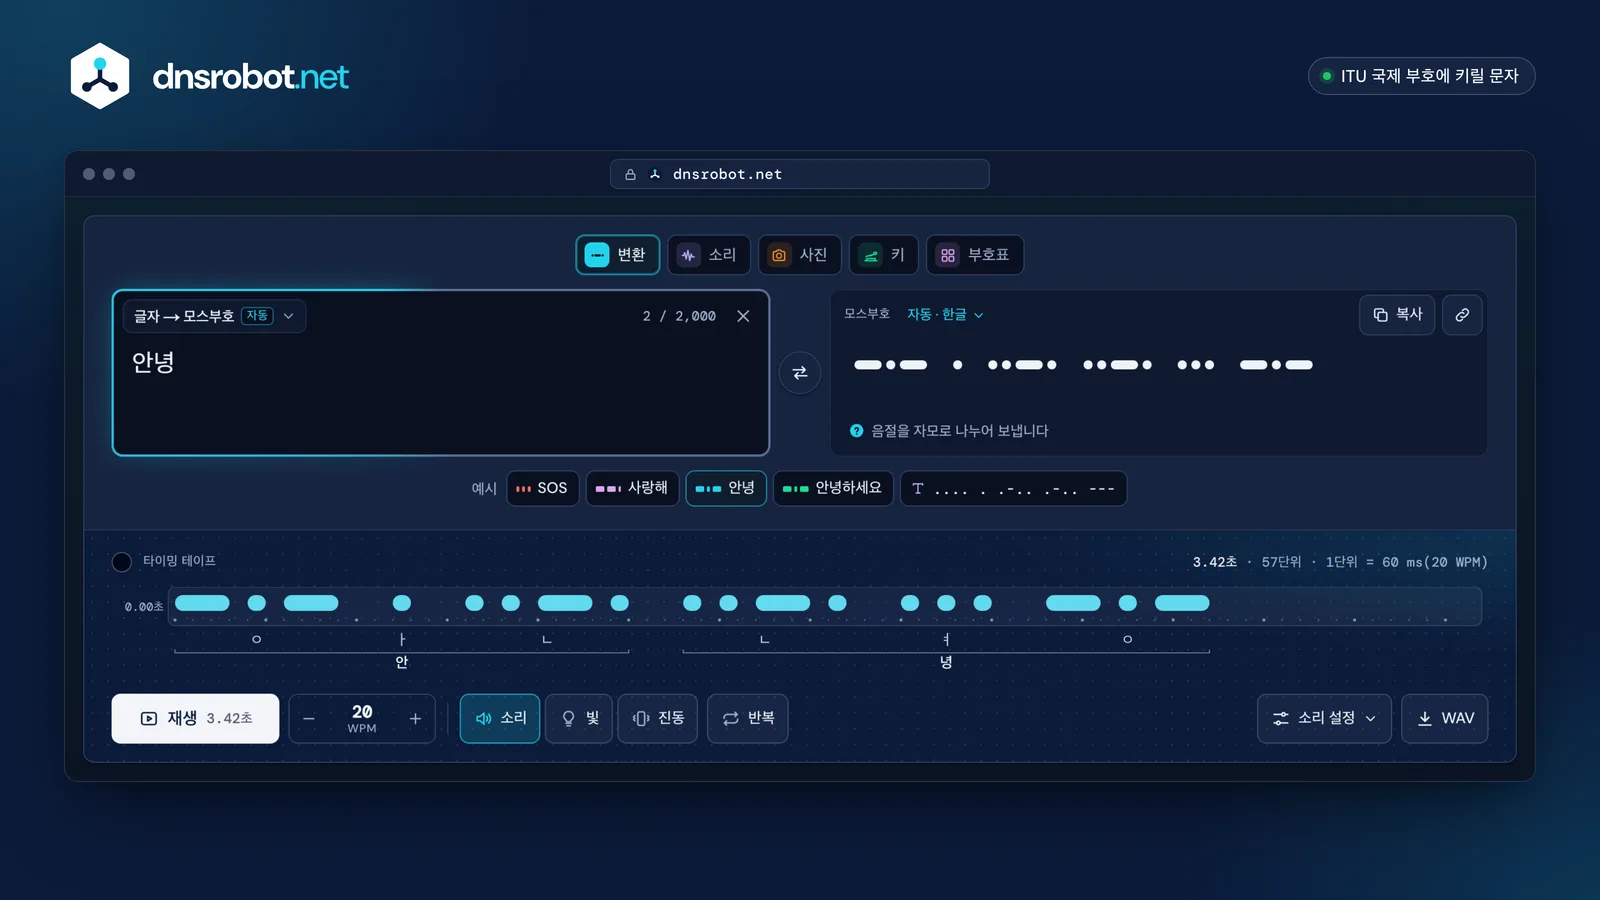
Task: Switch to the 소리 tab at top
Action: 709,255
